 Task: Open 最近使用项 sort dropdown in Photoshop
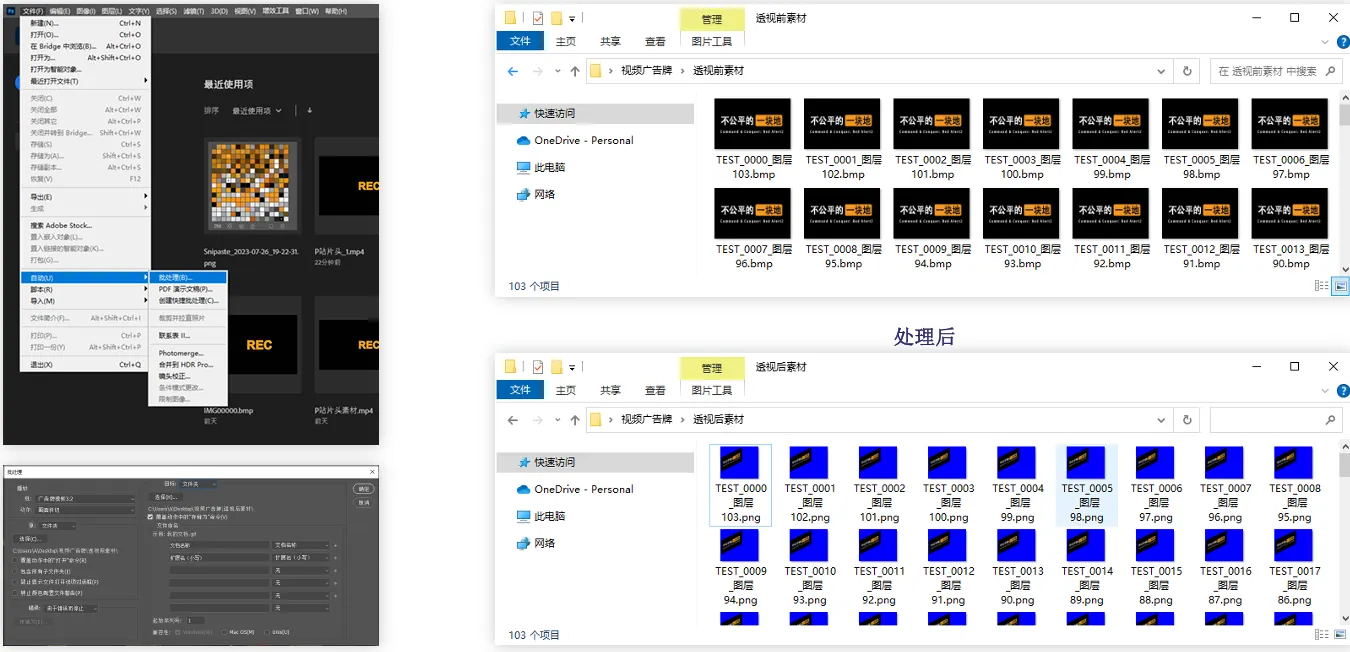257,111
